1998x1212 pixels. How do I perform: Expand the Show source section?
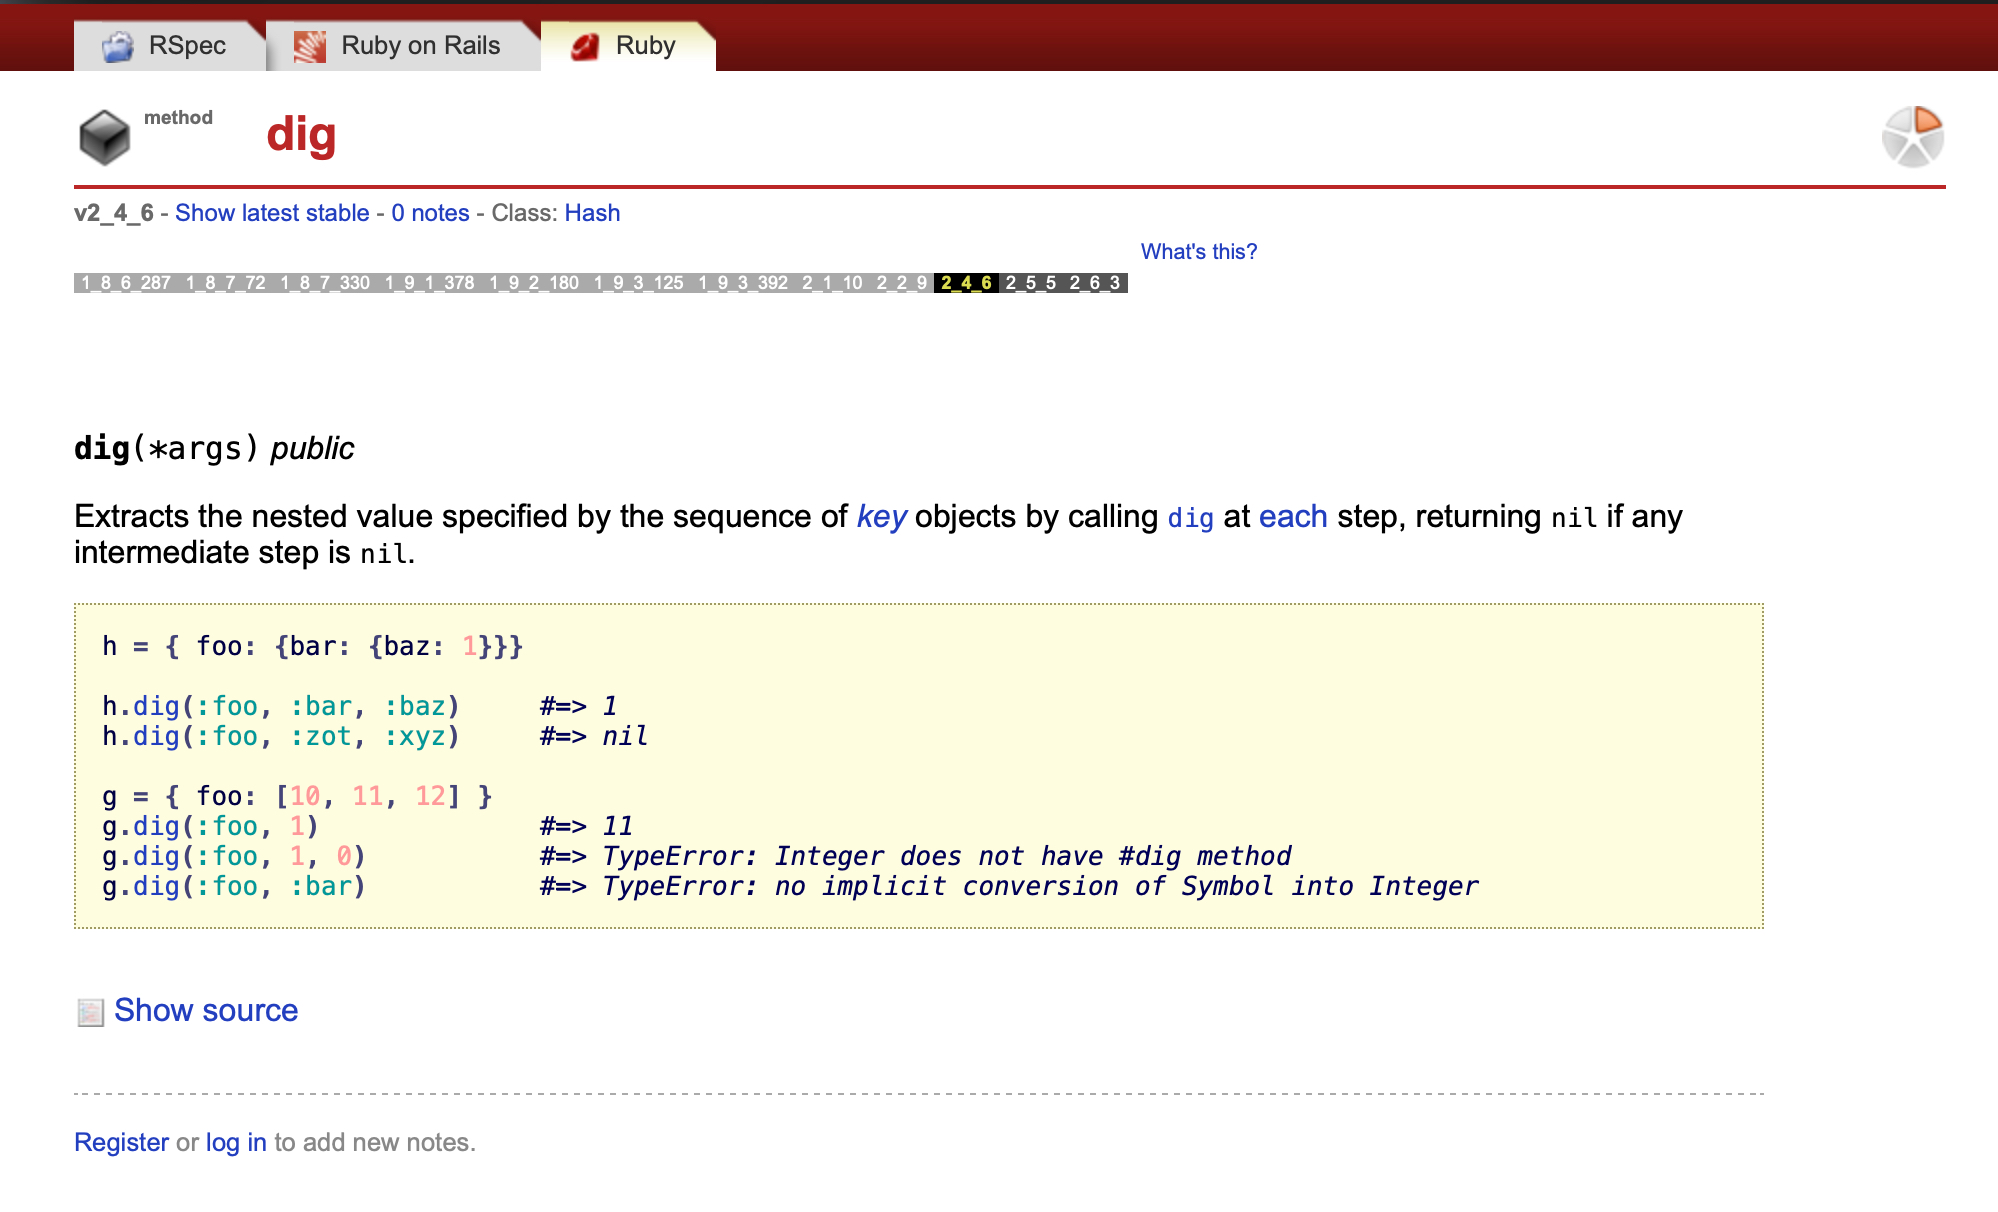(206, 1010)
